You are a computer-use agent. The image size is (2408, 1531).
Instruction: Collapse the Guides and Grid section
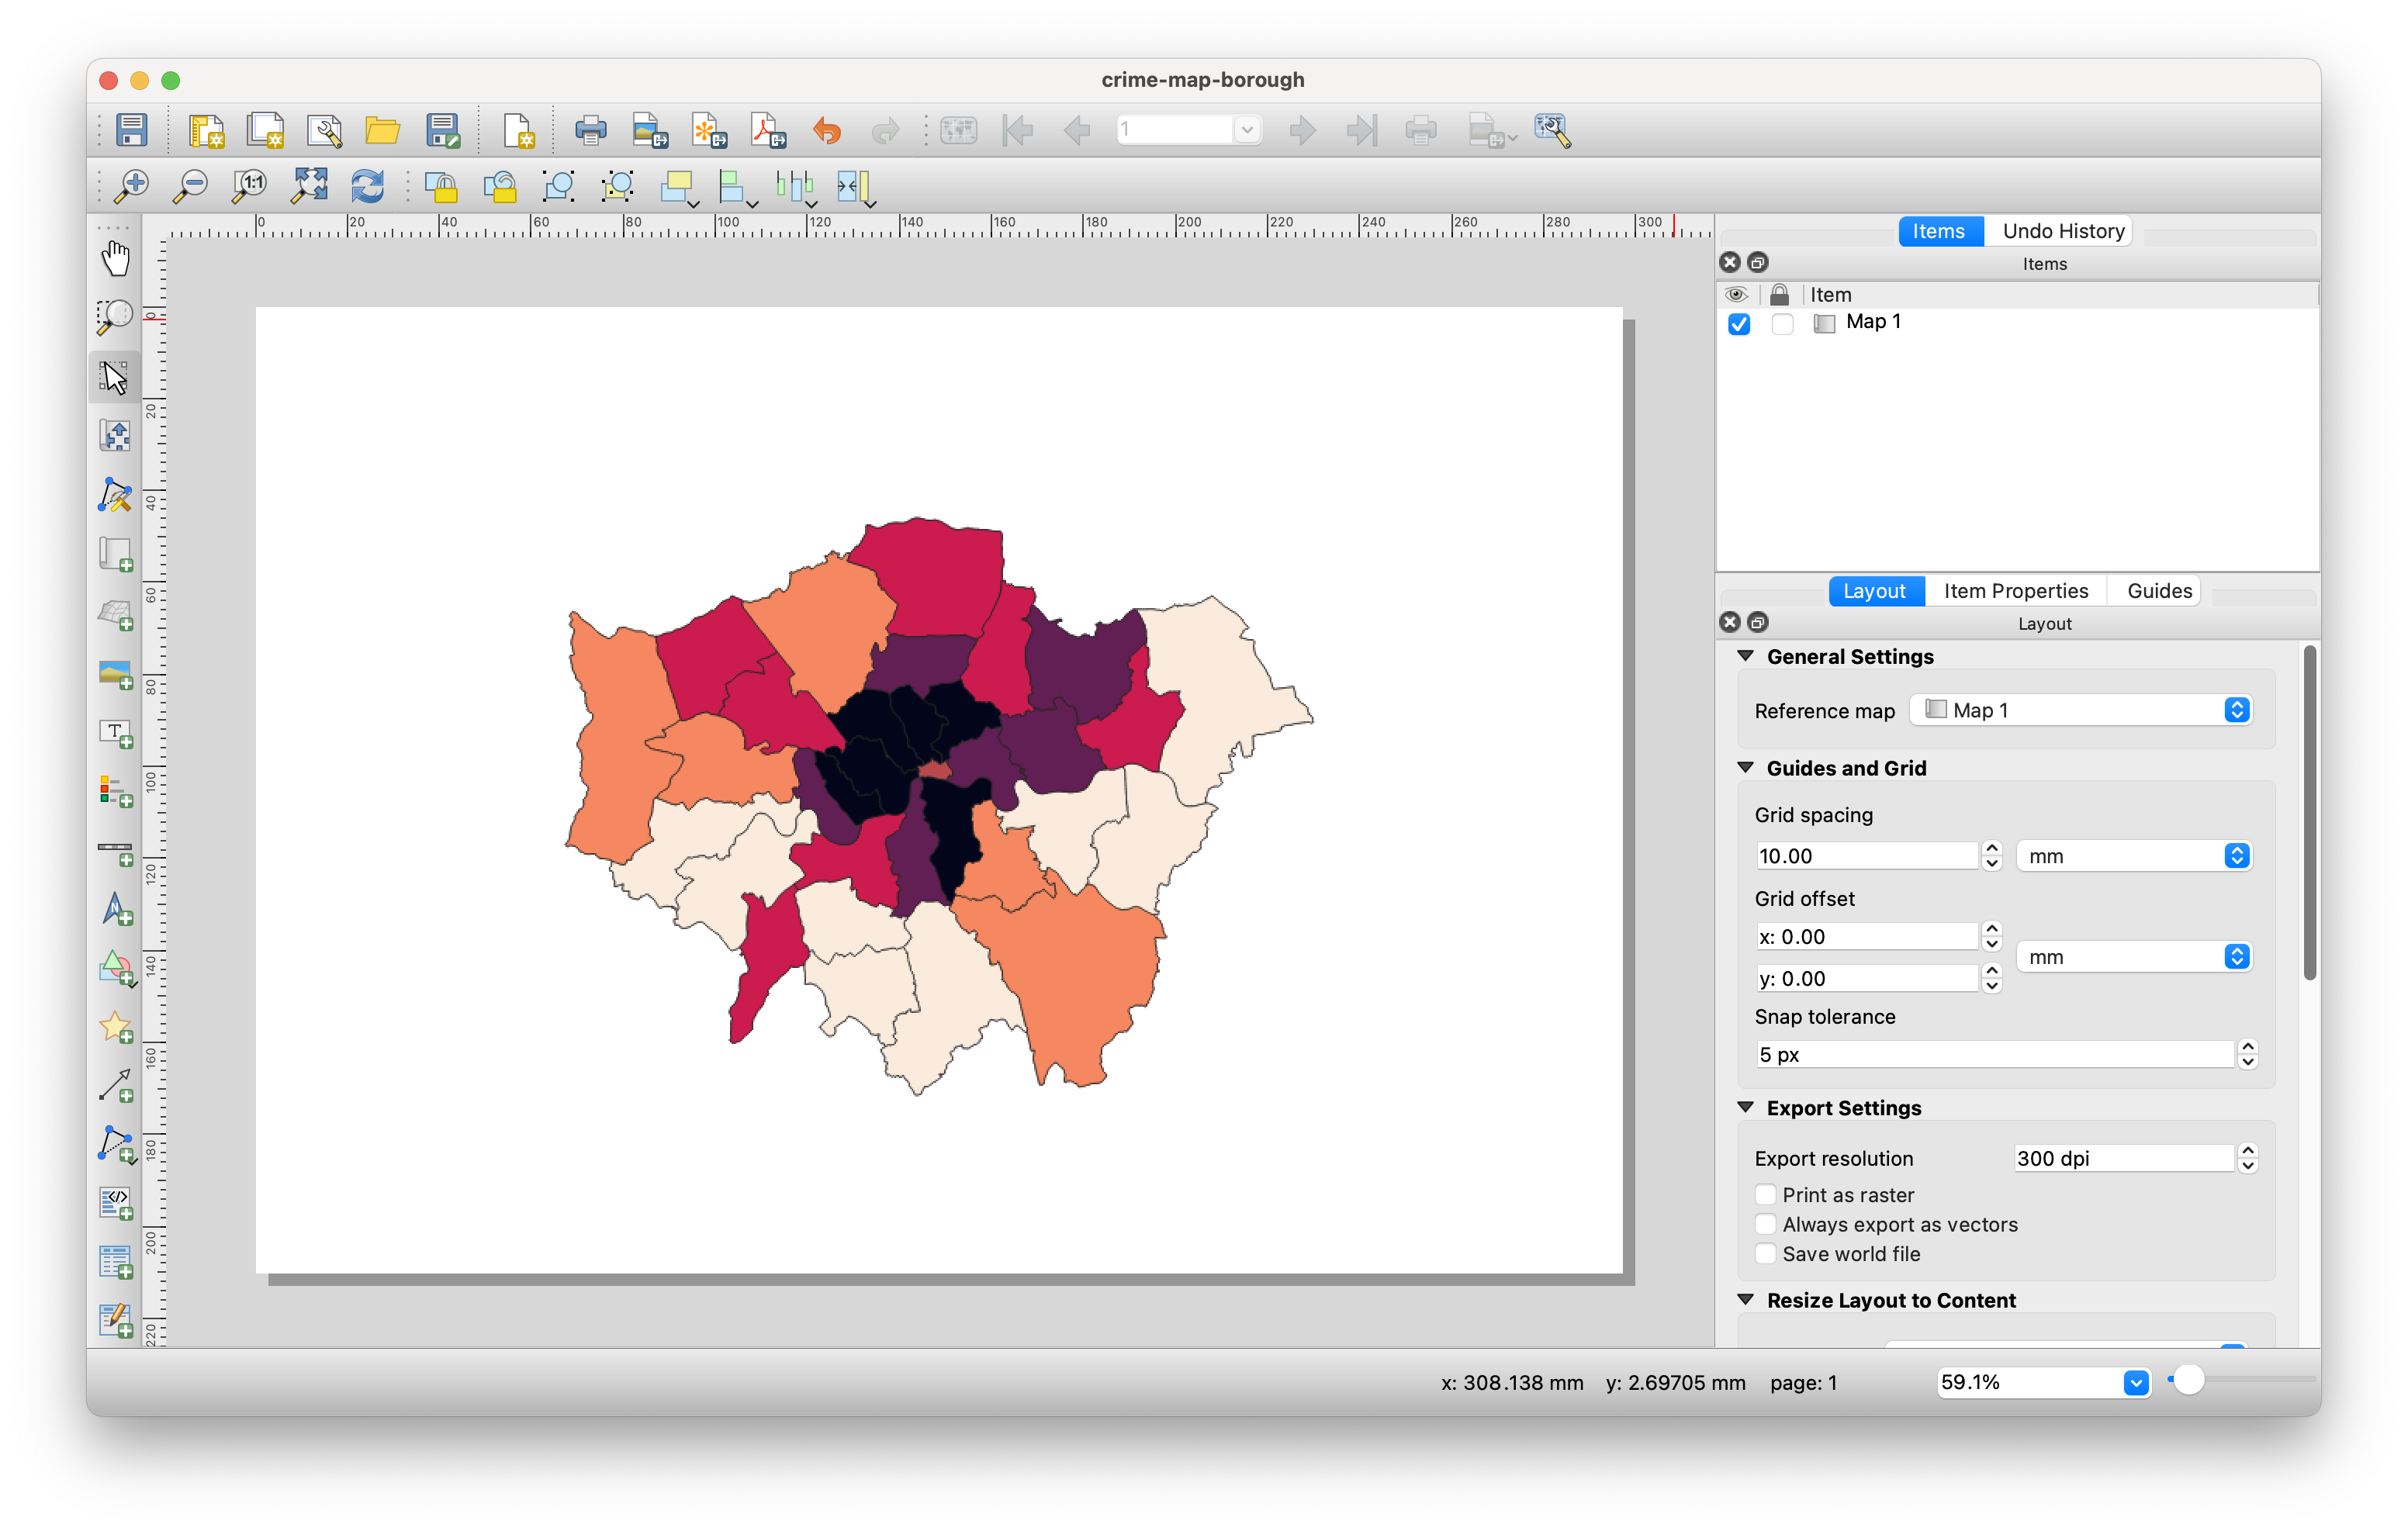(1746, 768)
